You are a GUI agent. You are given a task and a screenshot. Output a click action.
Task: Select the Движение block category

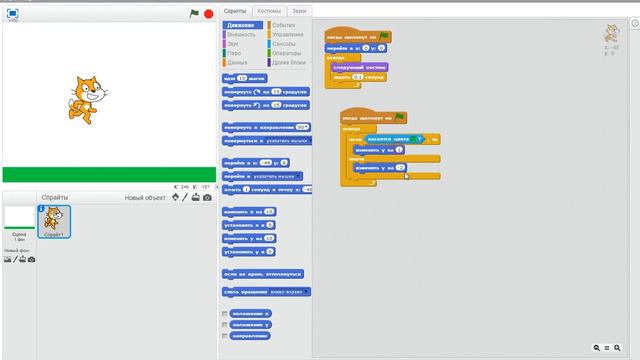pyautogui.click(x=242, y=25)
